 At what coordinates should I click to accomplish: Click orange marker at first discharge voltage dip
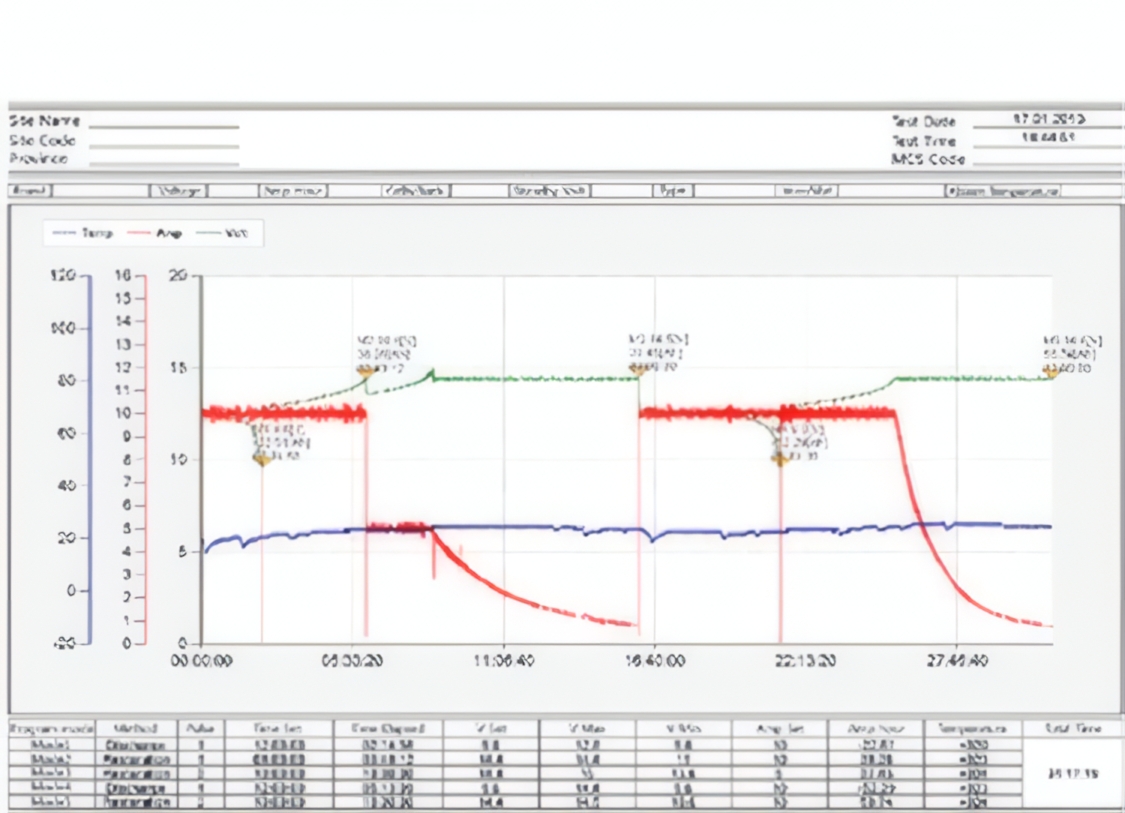coord(262,459)
